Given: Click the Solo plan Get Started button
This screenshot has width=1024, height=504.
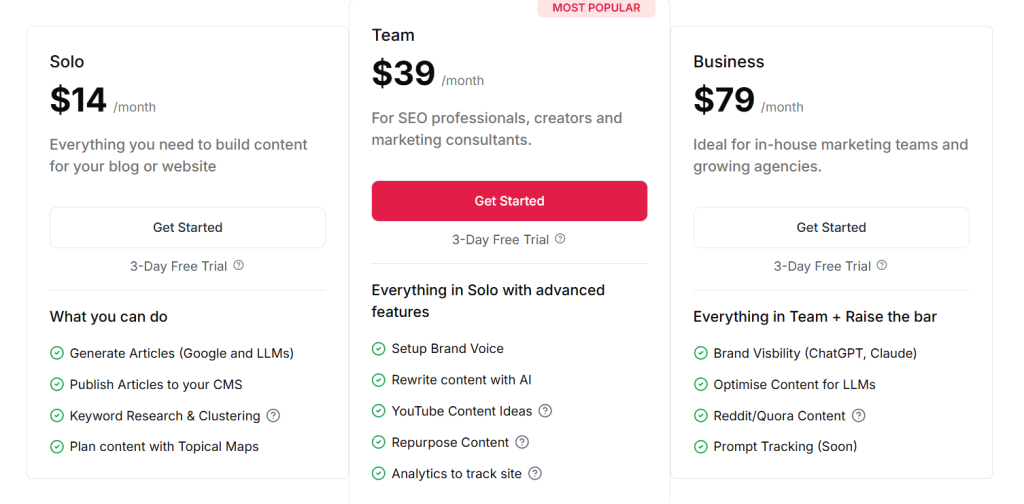Looking at the screenshot, I should point(187,228).
